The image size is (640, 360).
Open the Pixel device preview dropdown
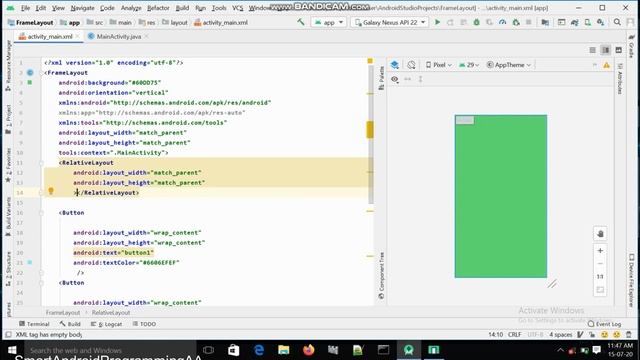pyautogui.click(x=439, y=65)
